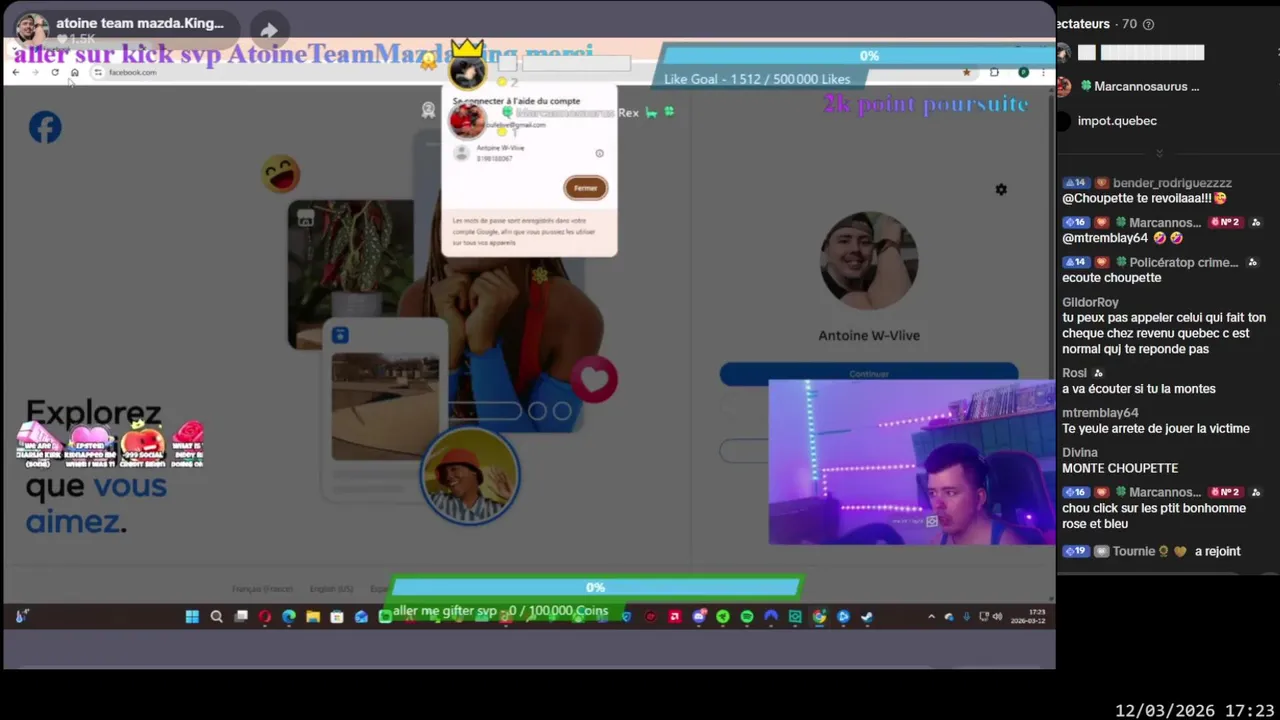This screenshot has width=1280, height=720.
Task: Click the Coins gift goal progress bar
Action: [x=595, y=587]
